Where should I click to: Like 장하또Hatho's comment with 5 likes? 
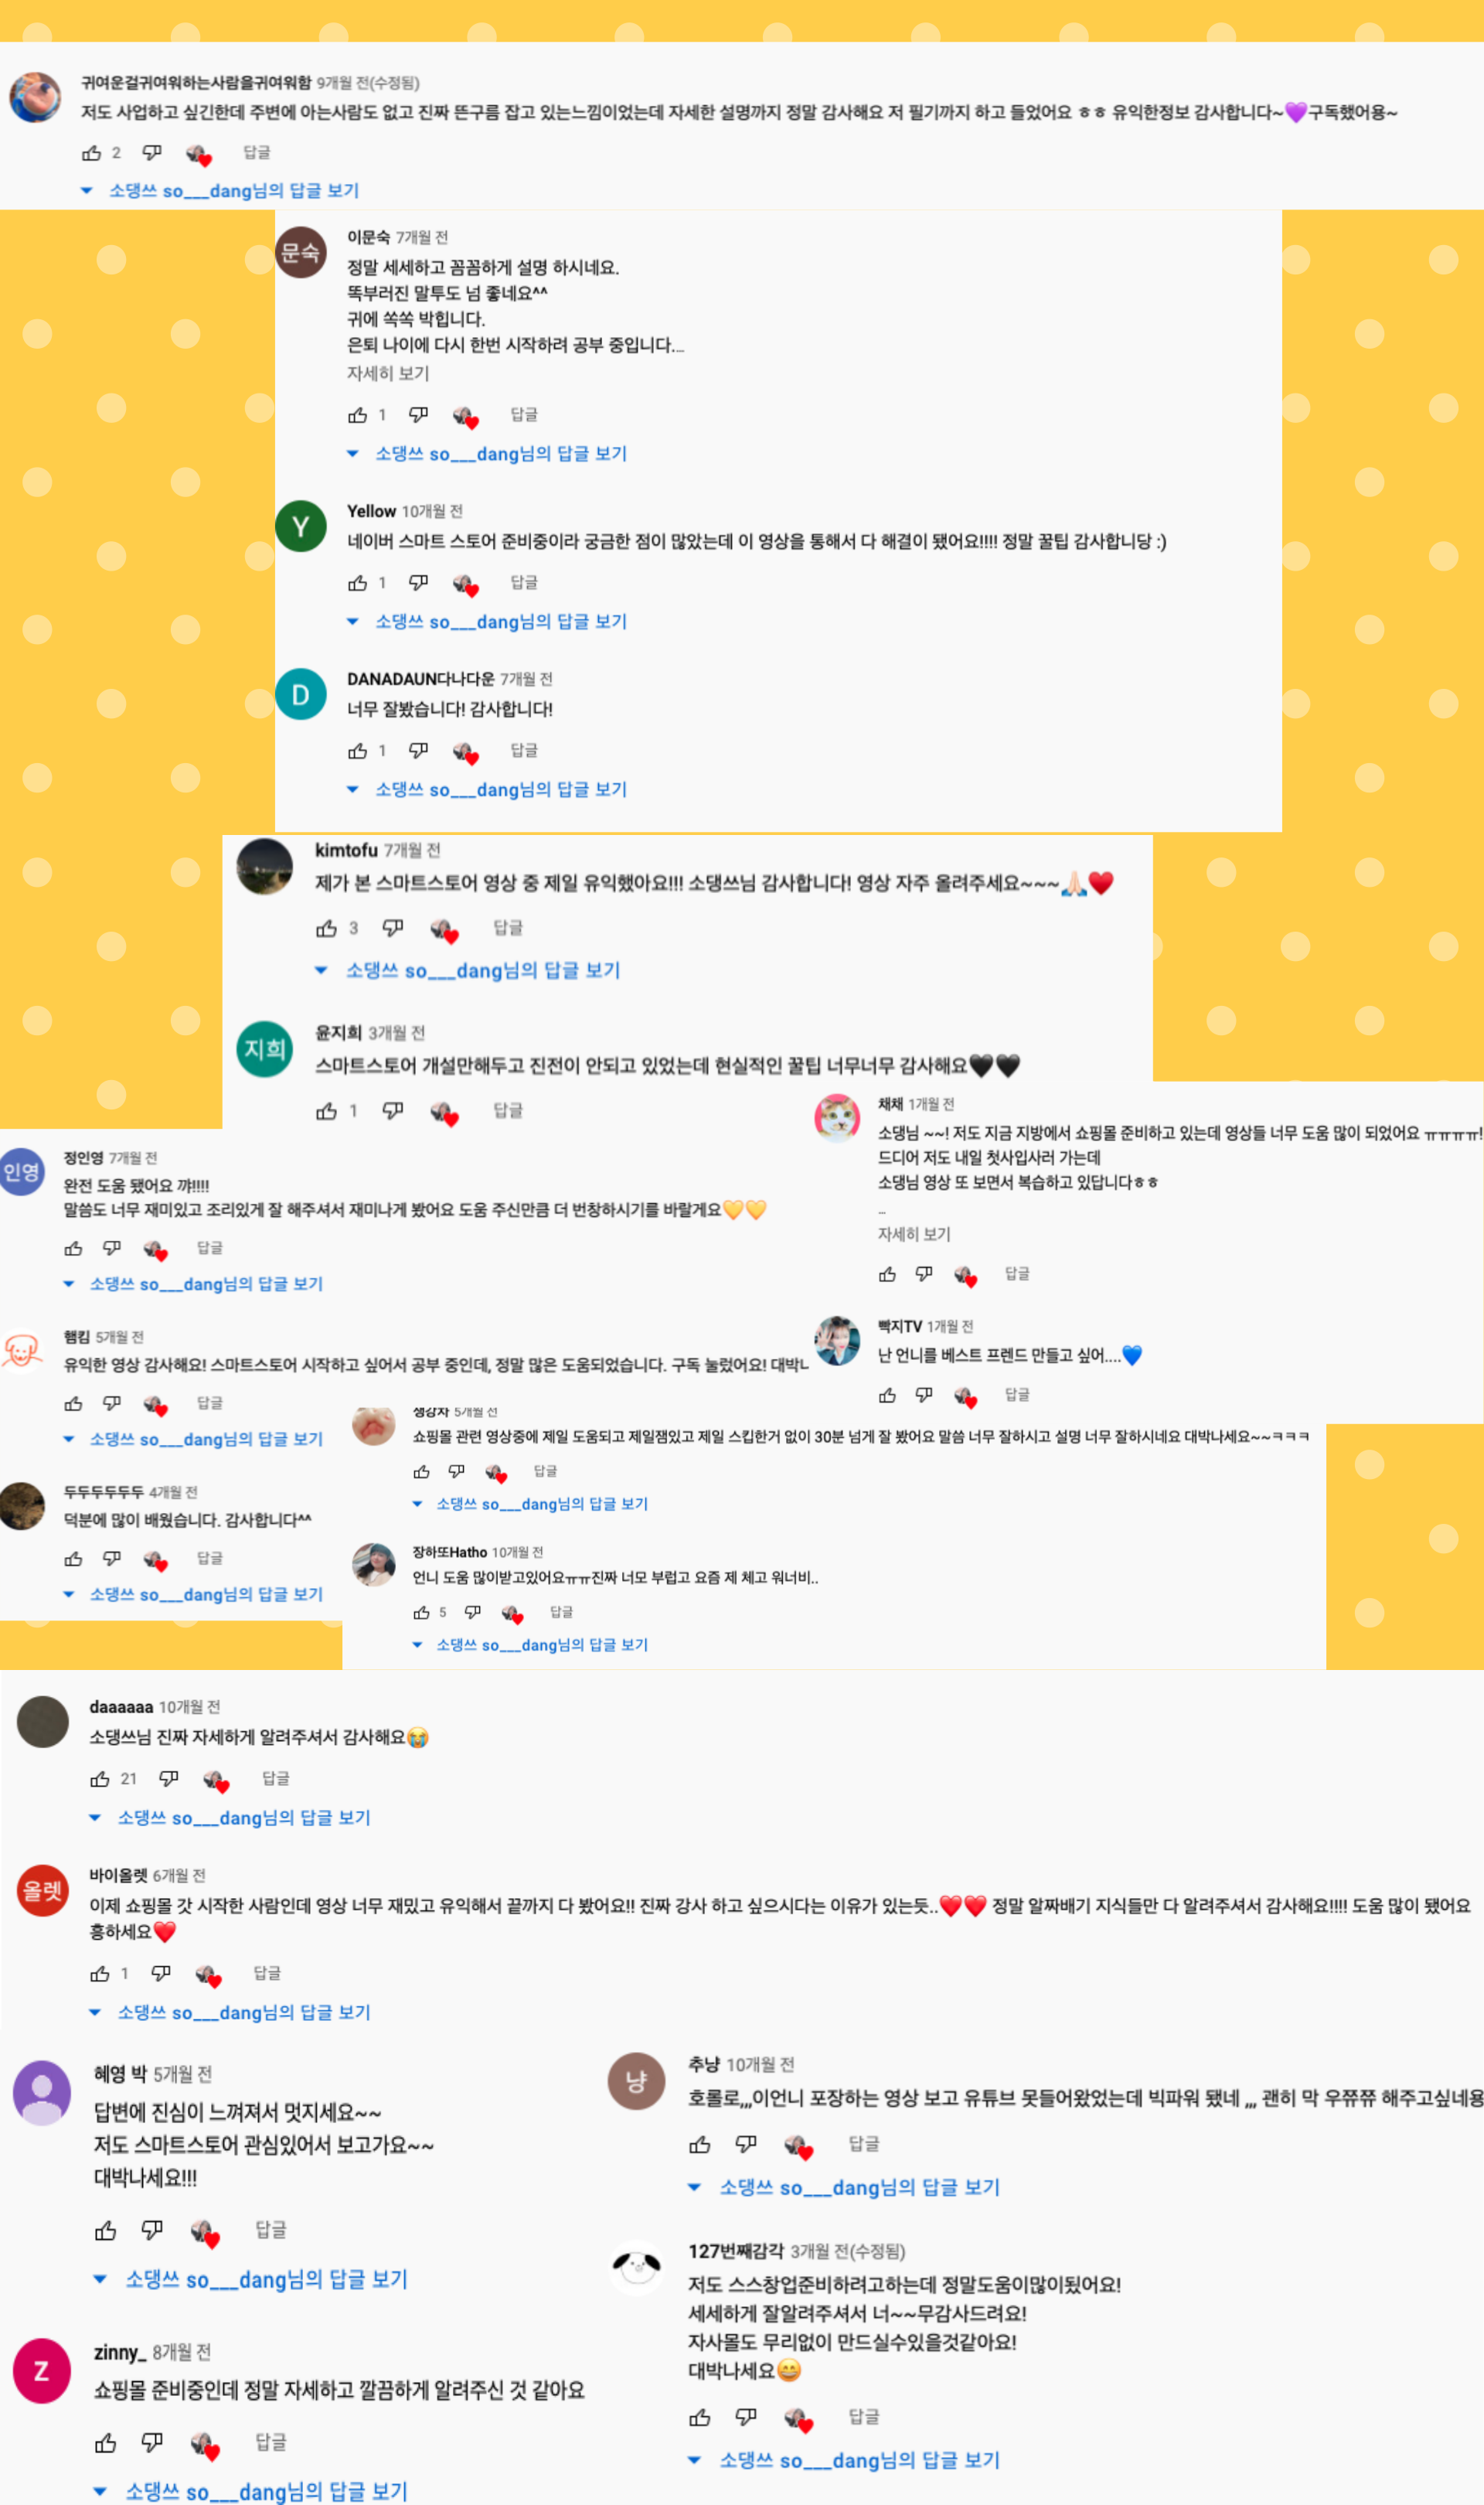coord(422,1612)
